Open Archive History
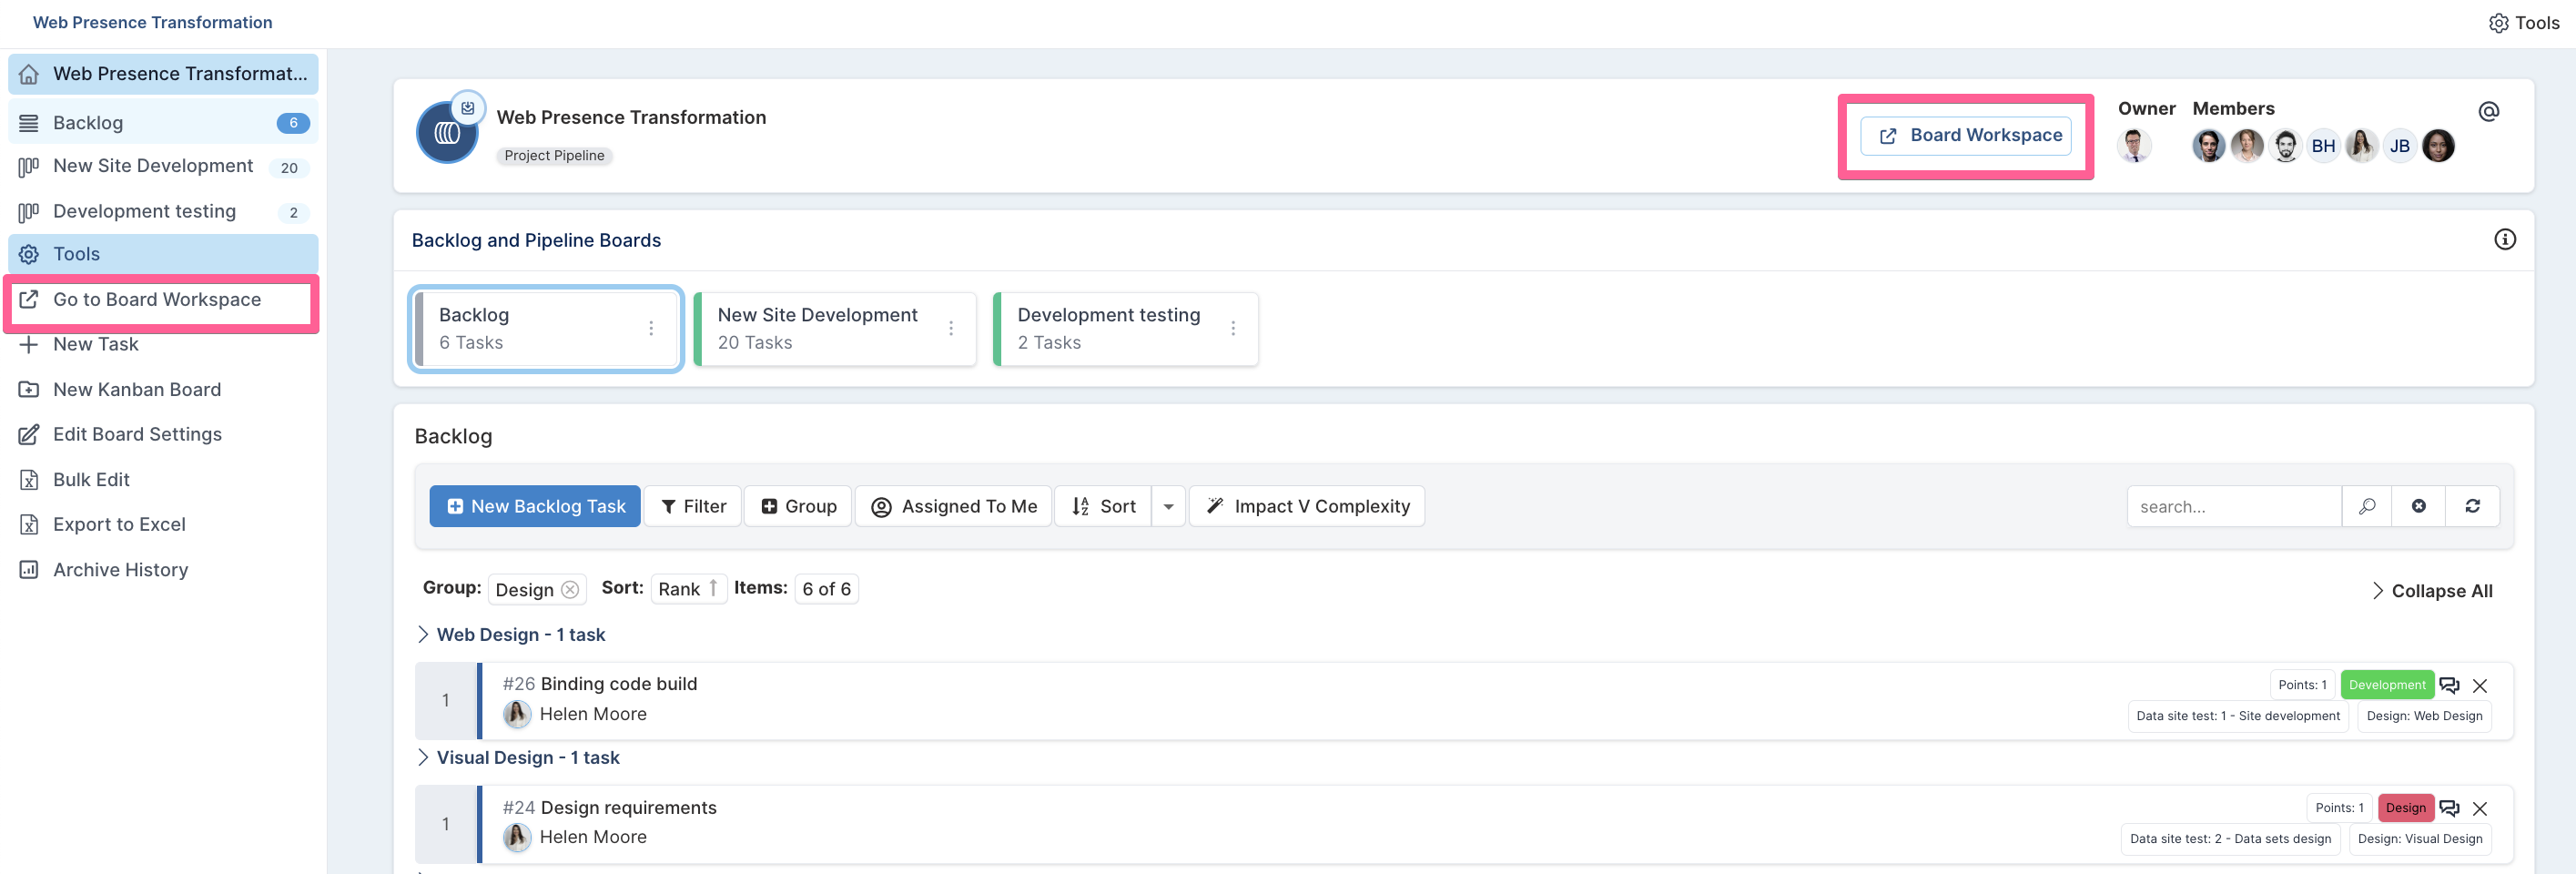 coord(163,570)
